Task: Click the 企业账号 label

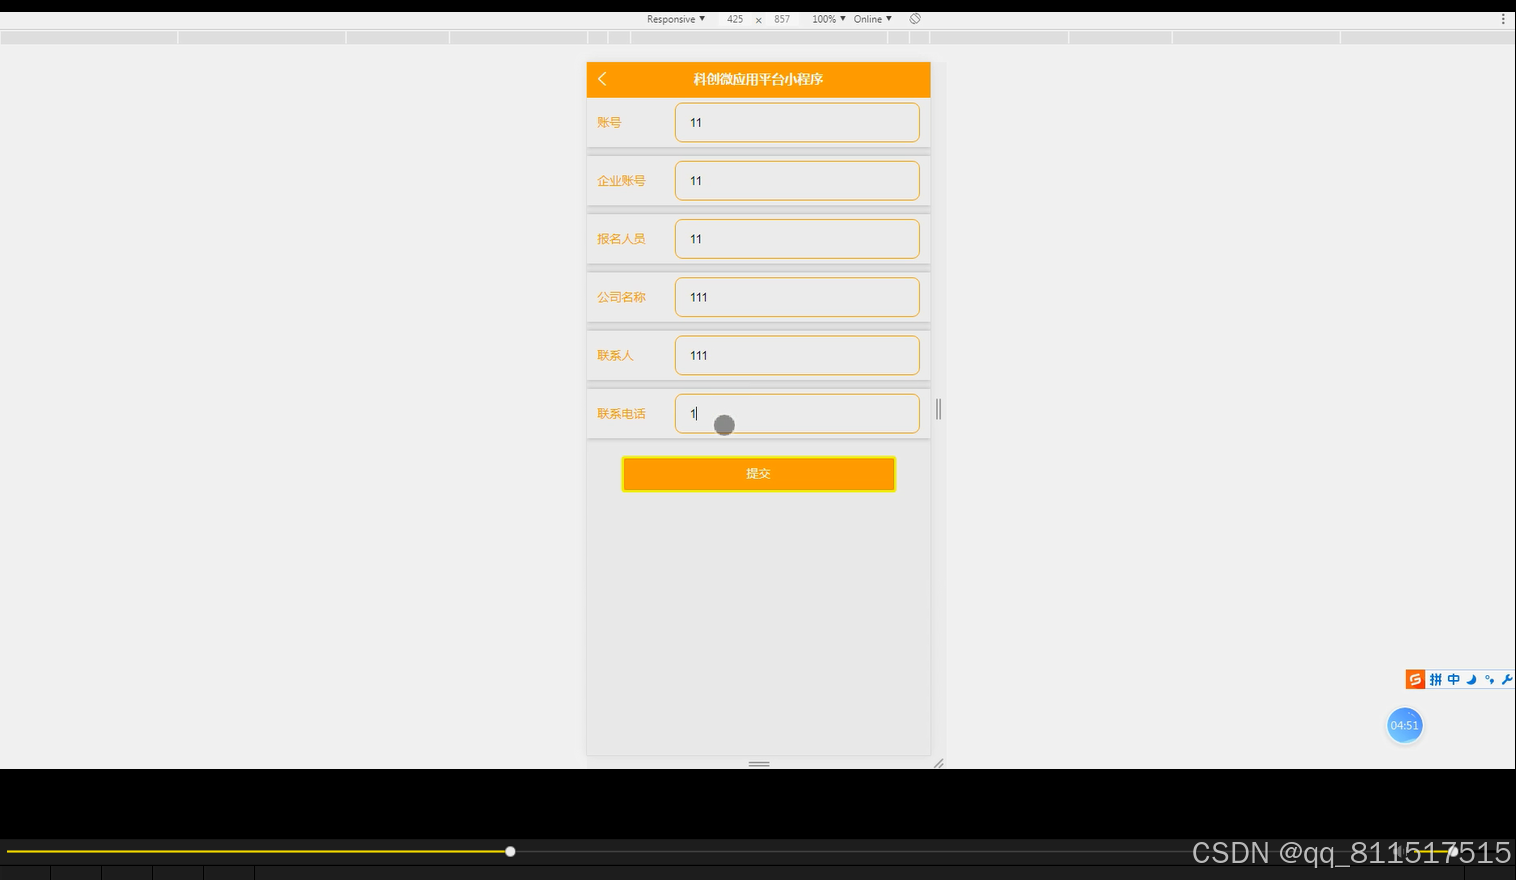Action: point(621,181)
